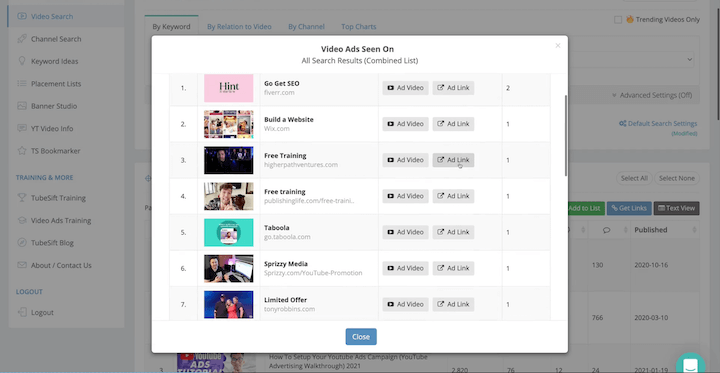Screen dimensions: 720x373
Task: Open Banner Studio in sidebar
Action: point(54,106)
